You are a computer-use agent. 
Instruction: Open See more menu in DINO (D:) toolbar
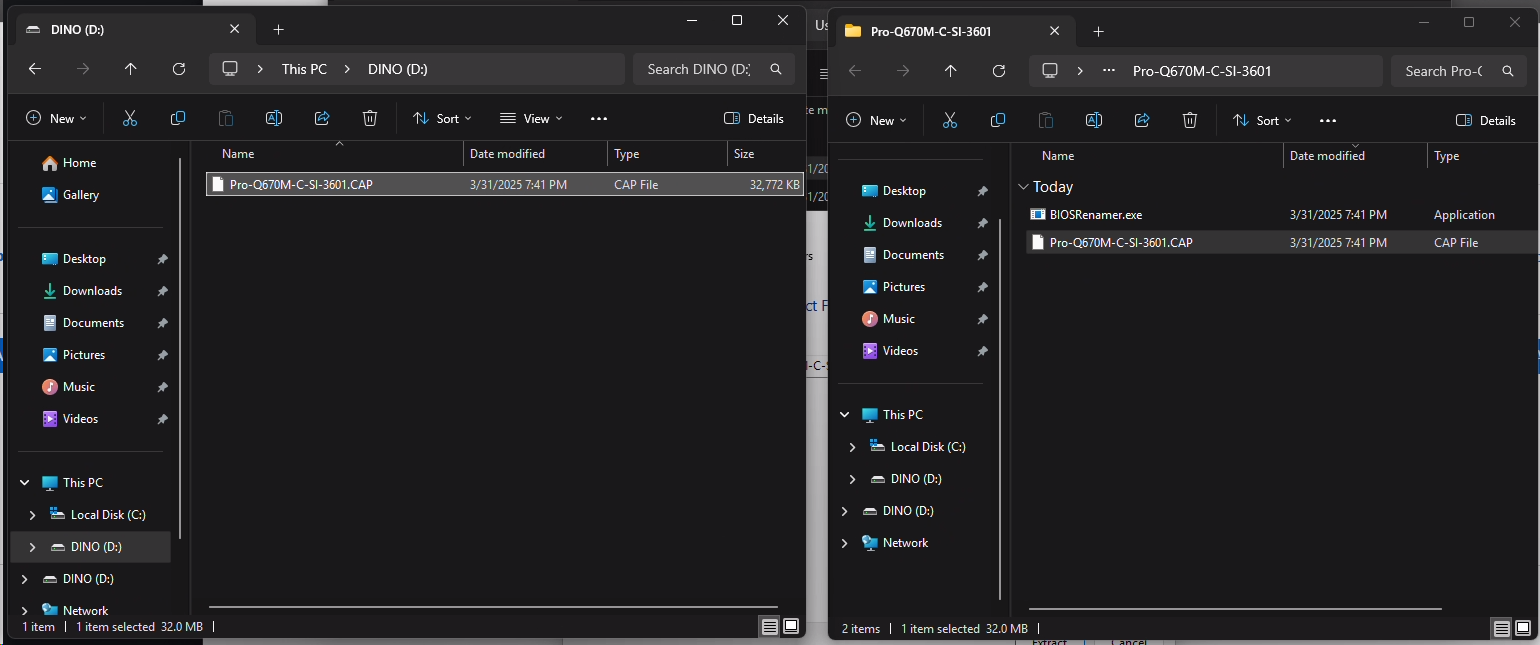point(599,118)
